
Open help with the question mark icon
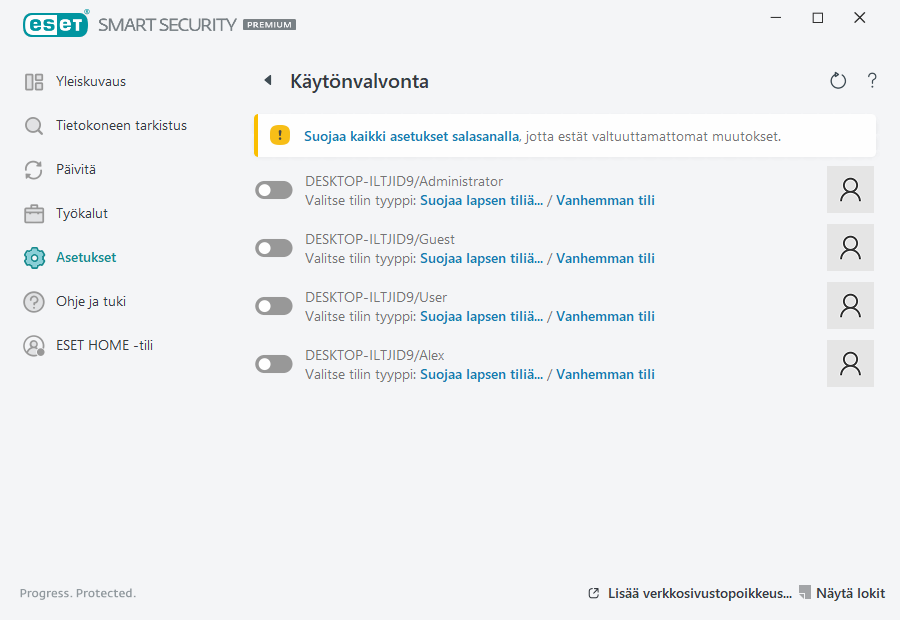click(x=871, y=80)
